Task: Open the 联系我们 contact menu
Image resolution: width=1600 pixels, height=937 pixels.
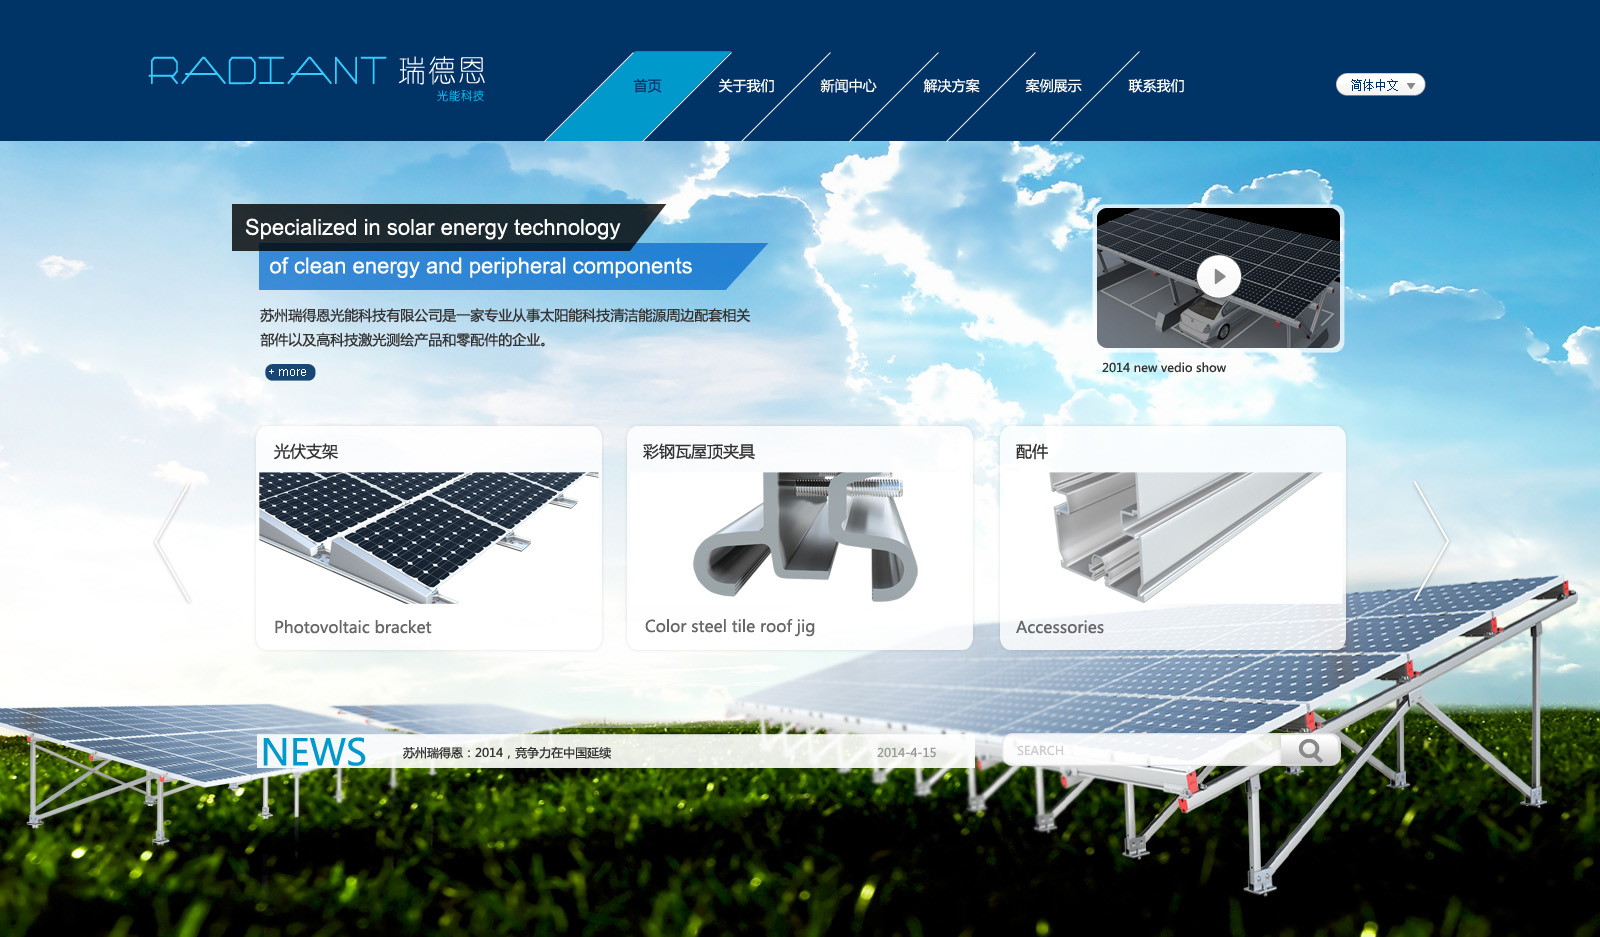Action: click(x=1156, y=86)
